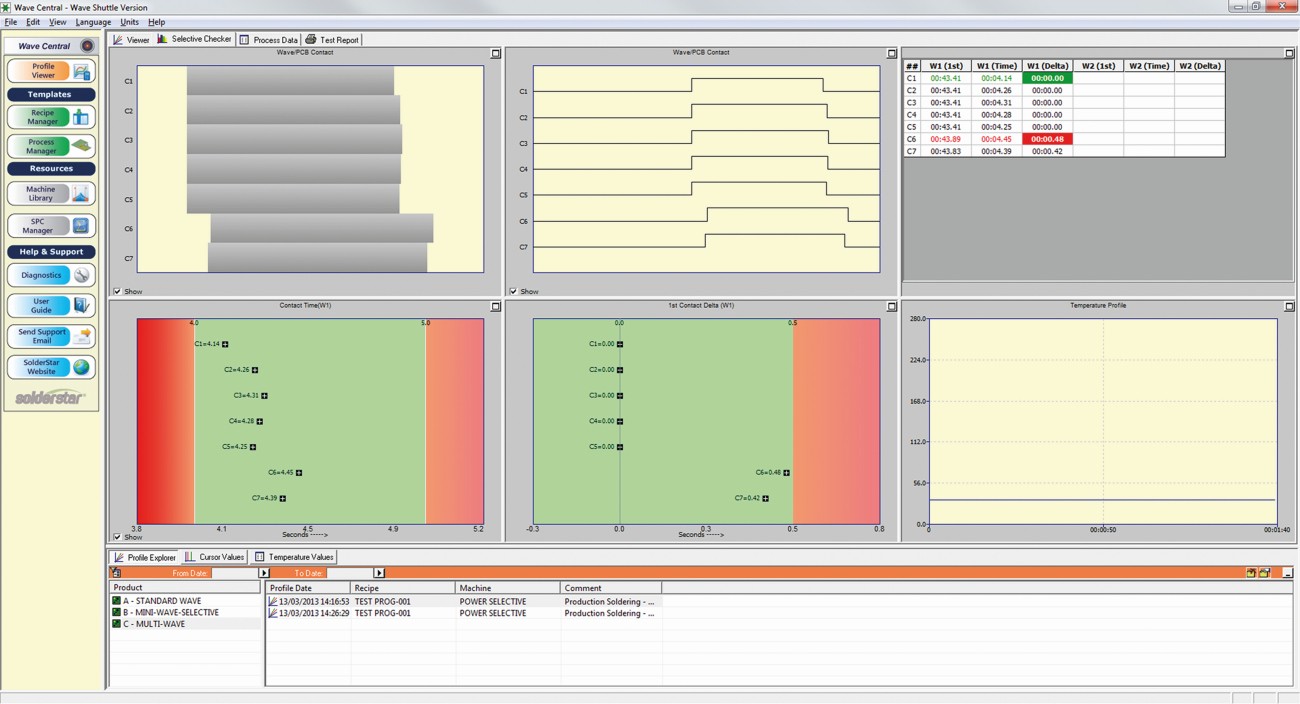Click the icon left of From Date

pyautogui.click(x=116, y=573)
